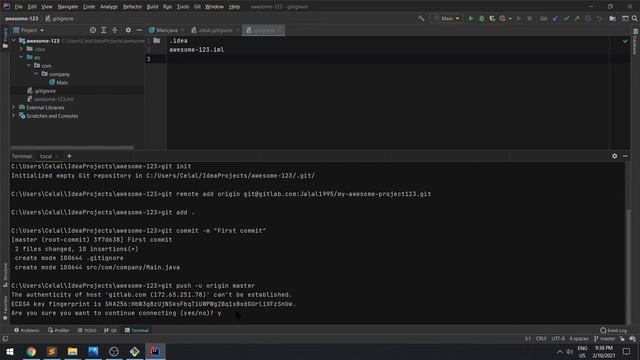The image size is (640, 360).
Task: Hide the Terminal panel minus icon
Action: [625, 156]
